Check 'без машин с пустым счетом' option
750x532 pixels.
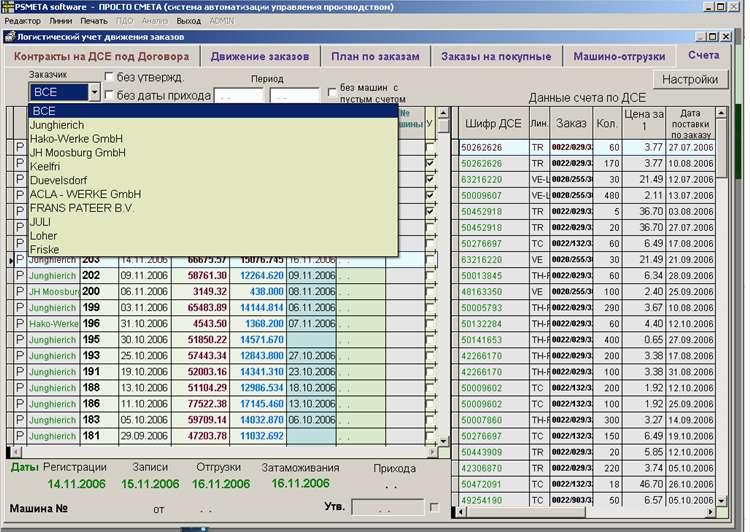point(332,92)
